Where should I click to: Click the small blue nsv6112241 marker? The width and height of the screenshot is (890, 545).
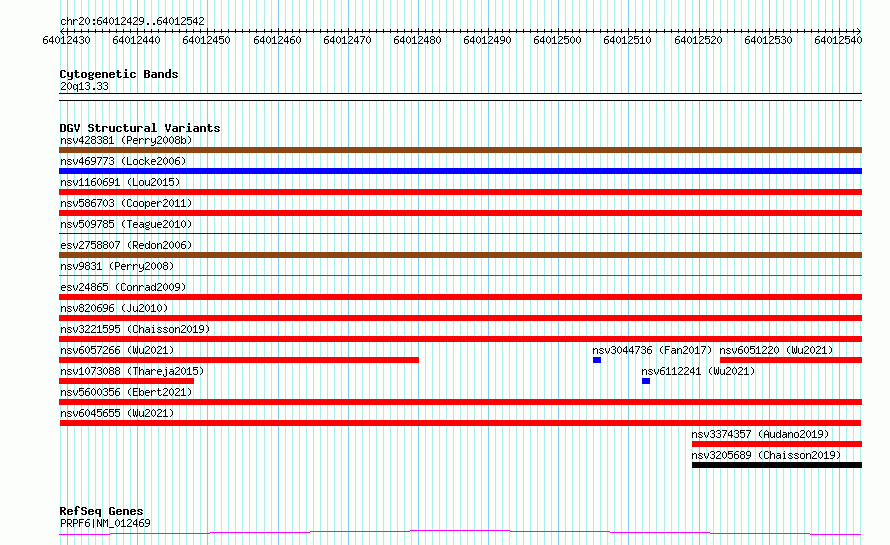coord(646,381)
